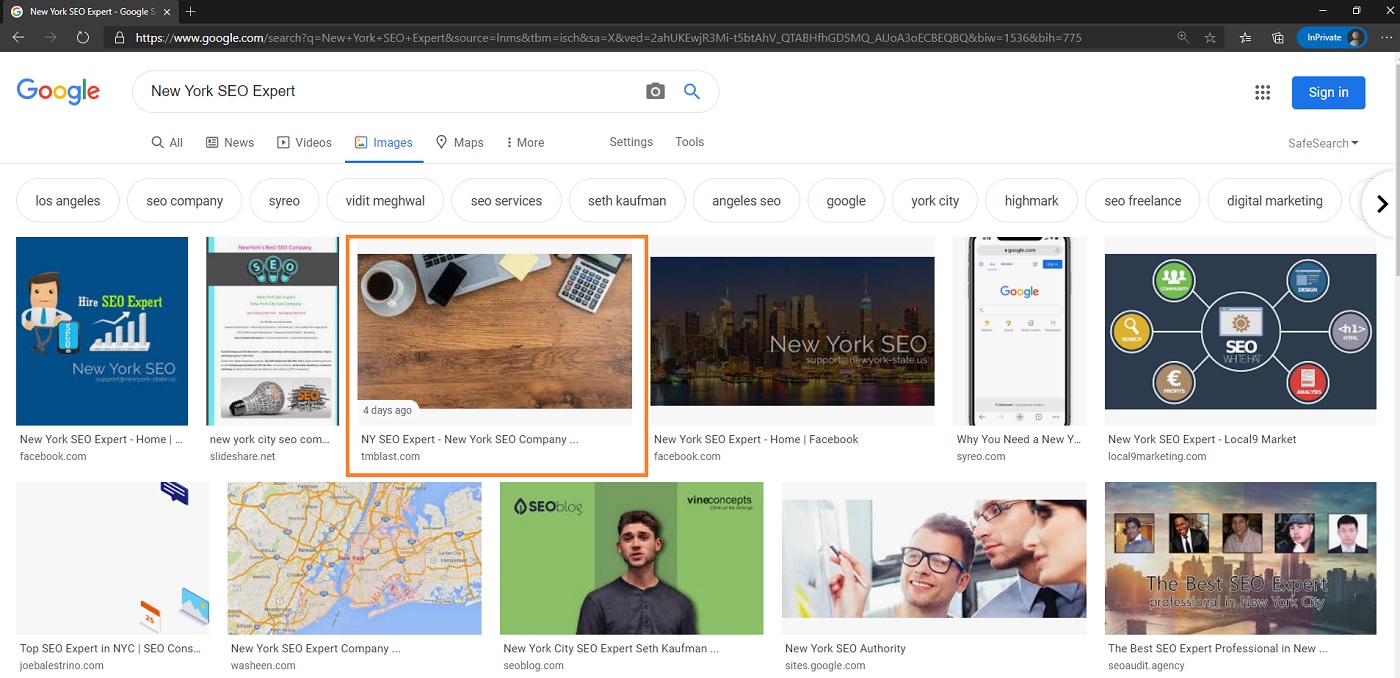Click the browser address bar URL
Image resolution: width=1400 pixels, height=678 pixels.
(608, 38)
